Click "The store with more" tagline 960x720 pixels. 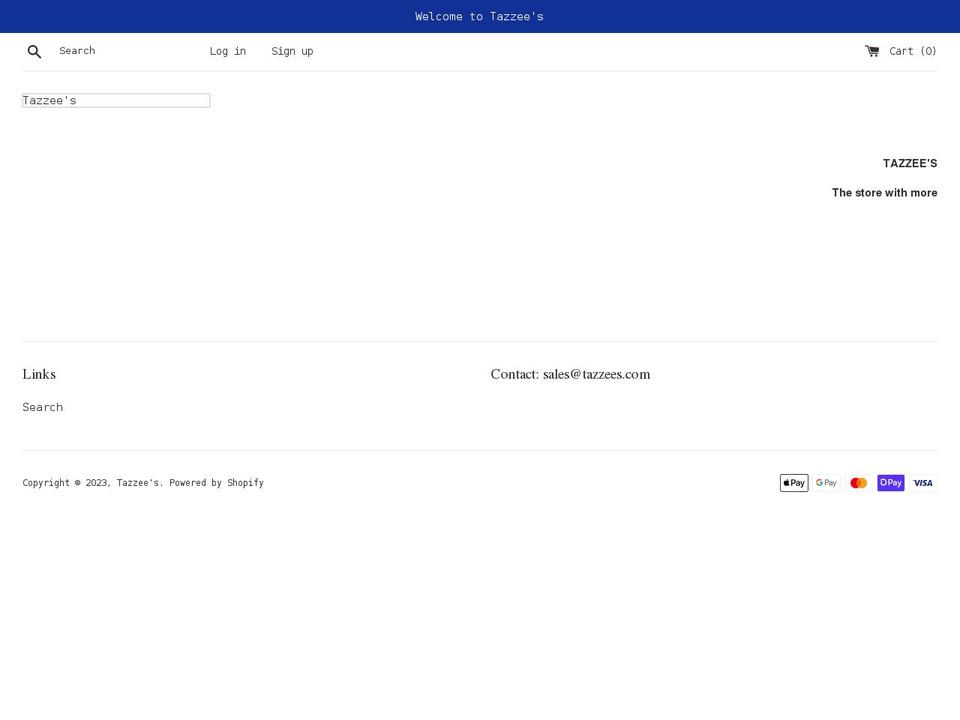coord(884,192)
